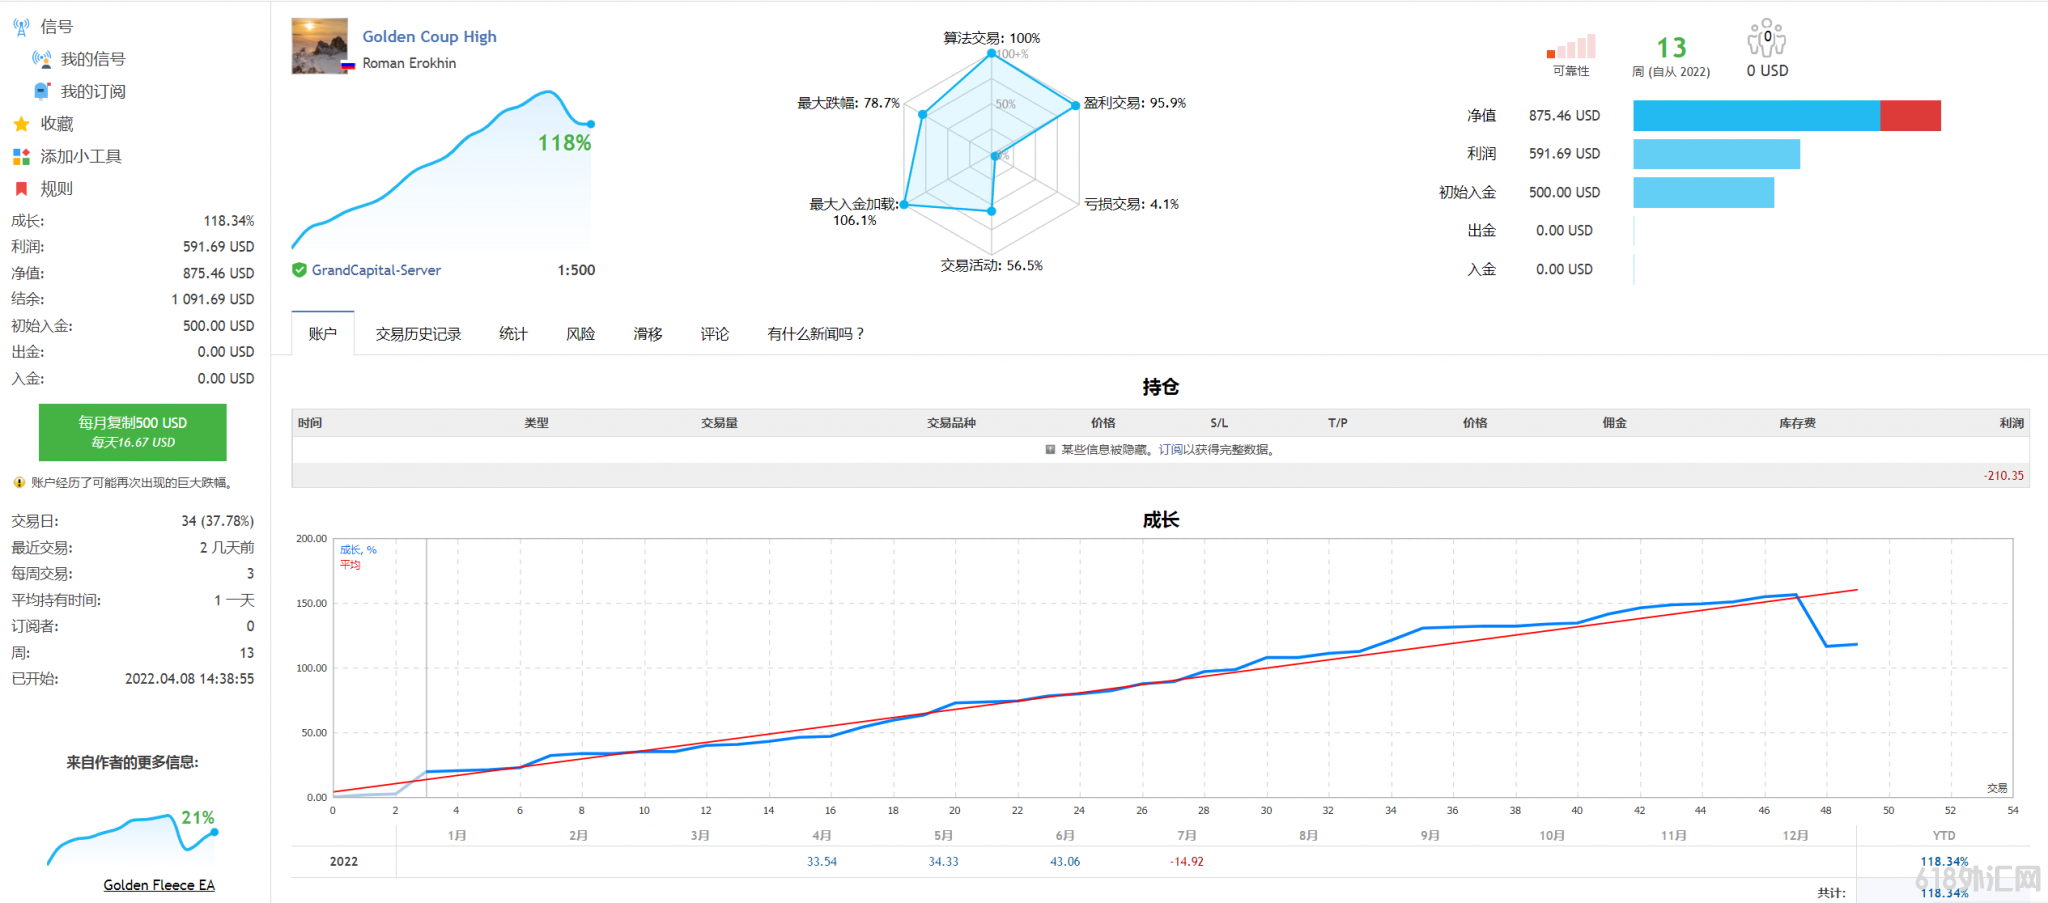2048x903 pixels.
Task: Open author Roman Erokhin's profile
Action: (409, 63)
